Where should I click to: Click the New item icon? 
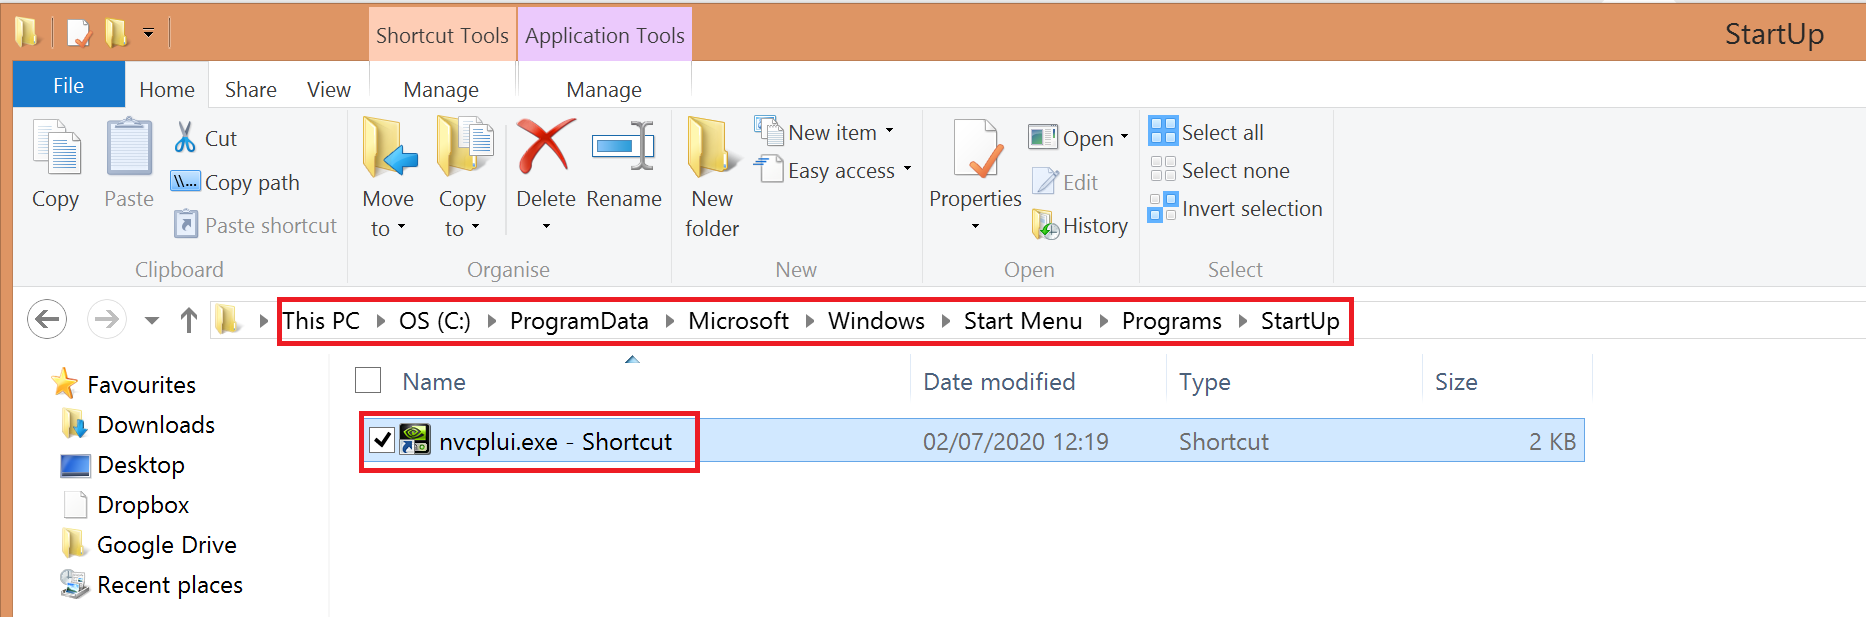(x=768, y=131)
